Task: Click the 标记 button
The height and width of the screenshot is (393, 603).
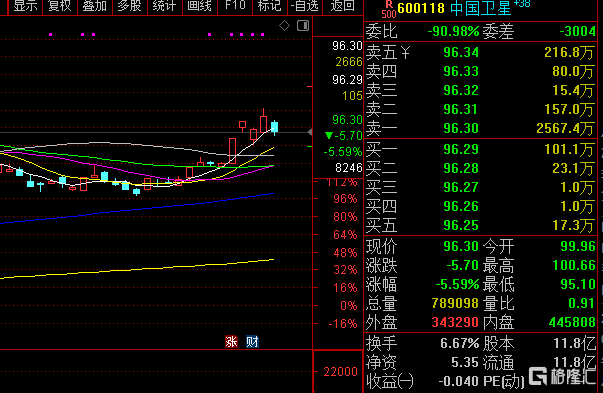Action: click(x=269, y=5)
